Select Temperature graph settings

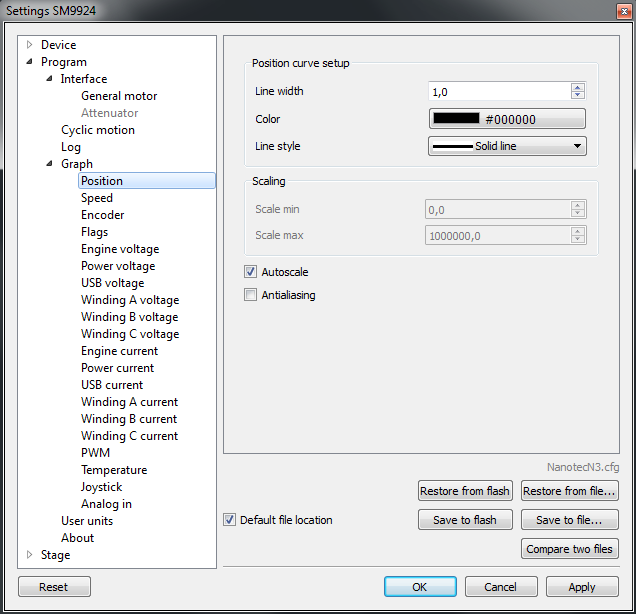pyautogui.click(x=114, y=470)
